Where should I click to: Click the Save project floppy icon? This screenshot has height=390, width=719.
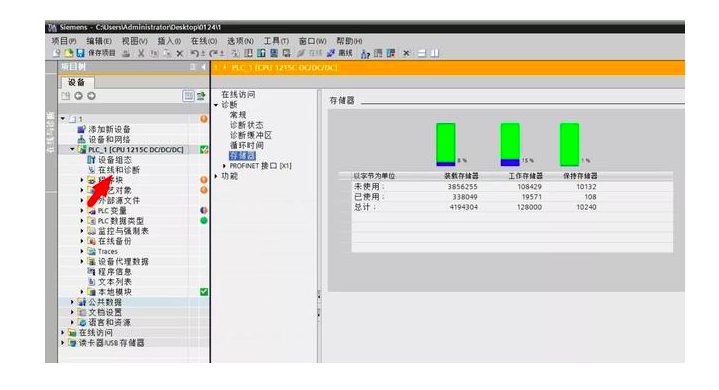tap(80, 53)
